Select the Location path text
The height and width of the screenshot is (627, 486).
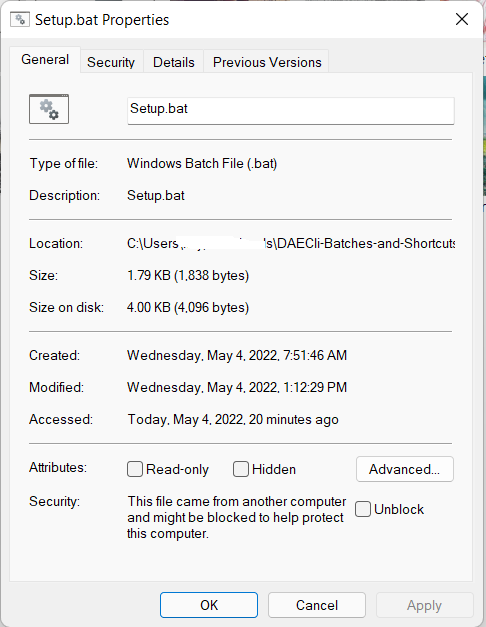click(291, 243)
